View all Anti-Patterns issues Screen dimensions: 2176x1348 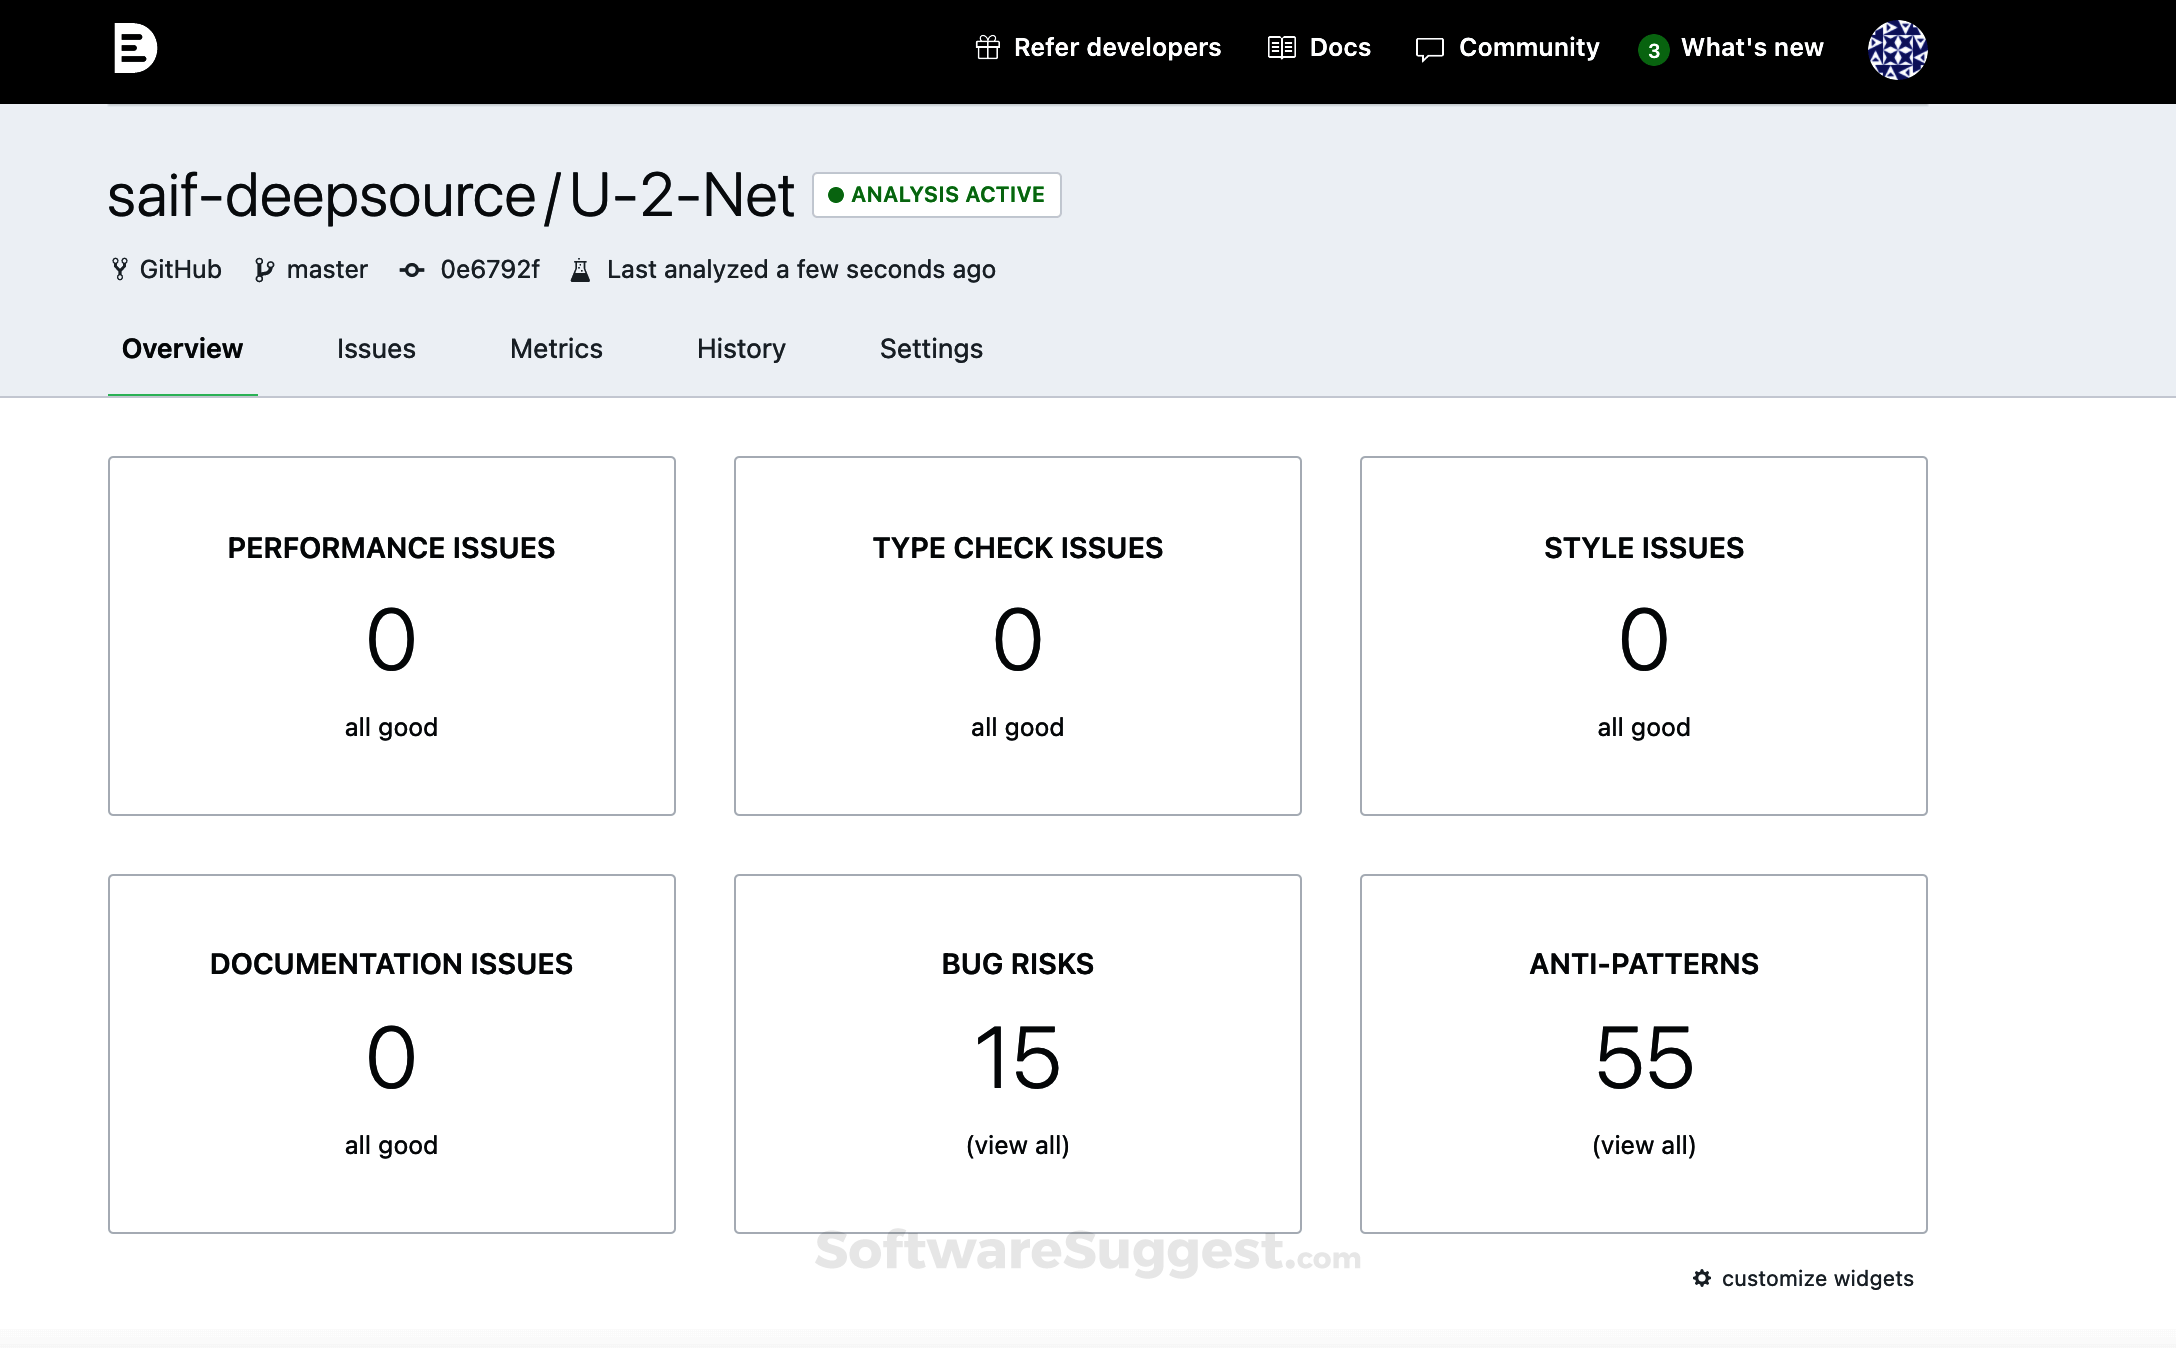[x=1643, y=1145]
